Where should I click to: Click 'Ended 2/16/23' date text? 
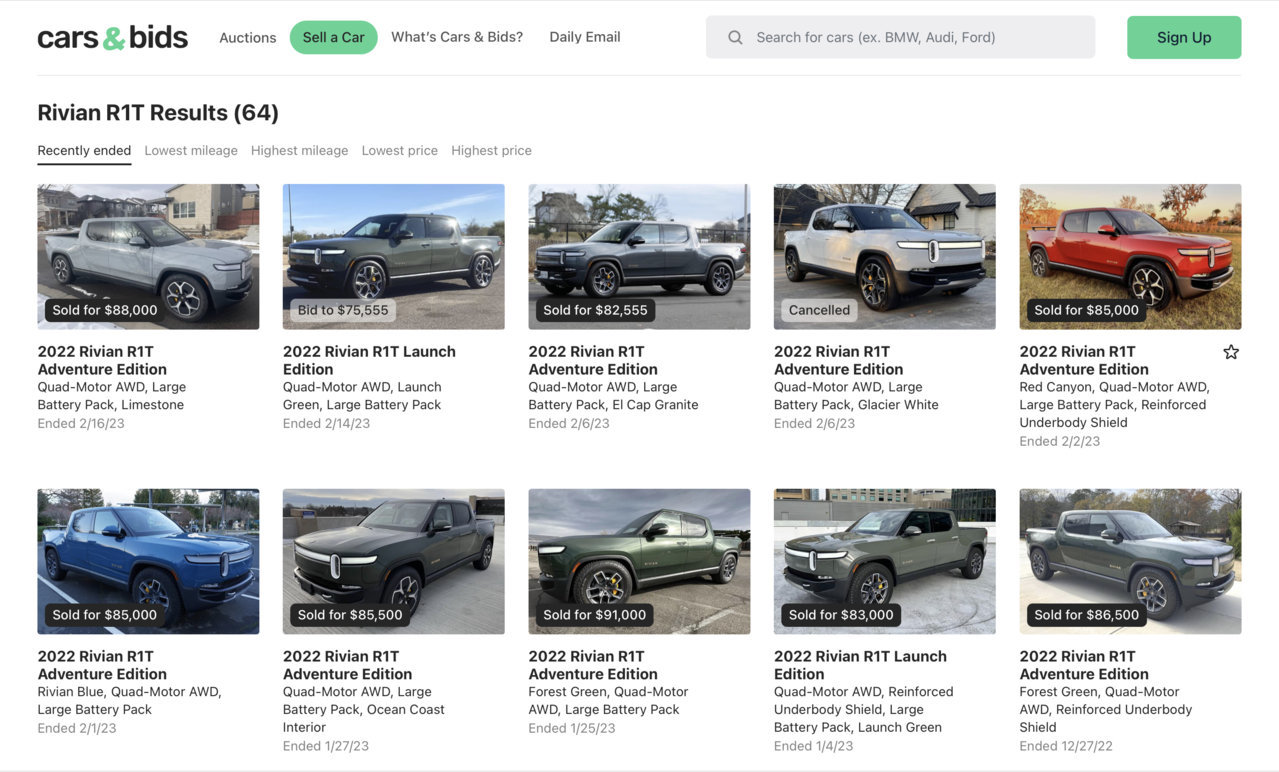click(81, 423)
